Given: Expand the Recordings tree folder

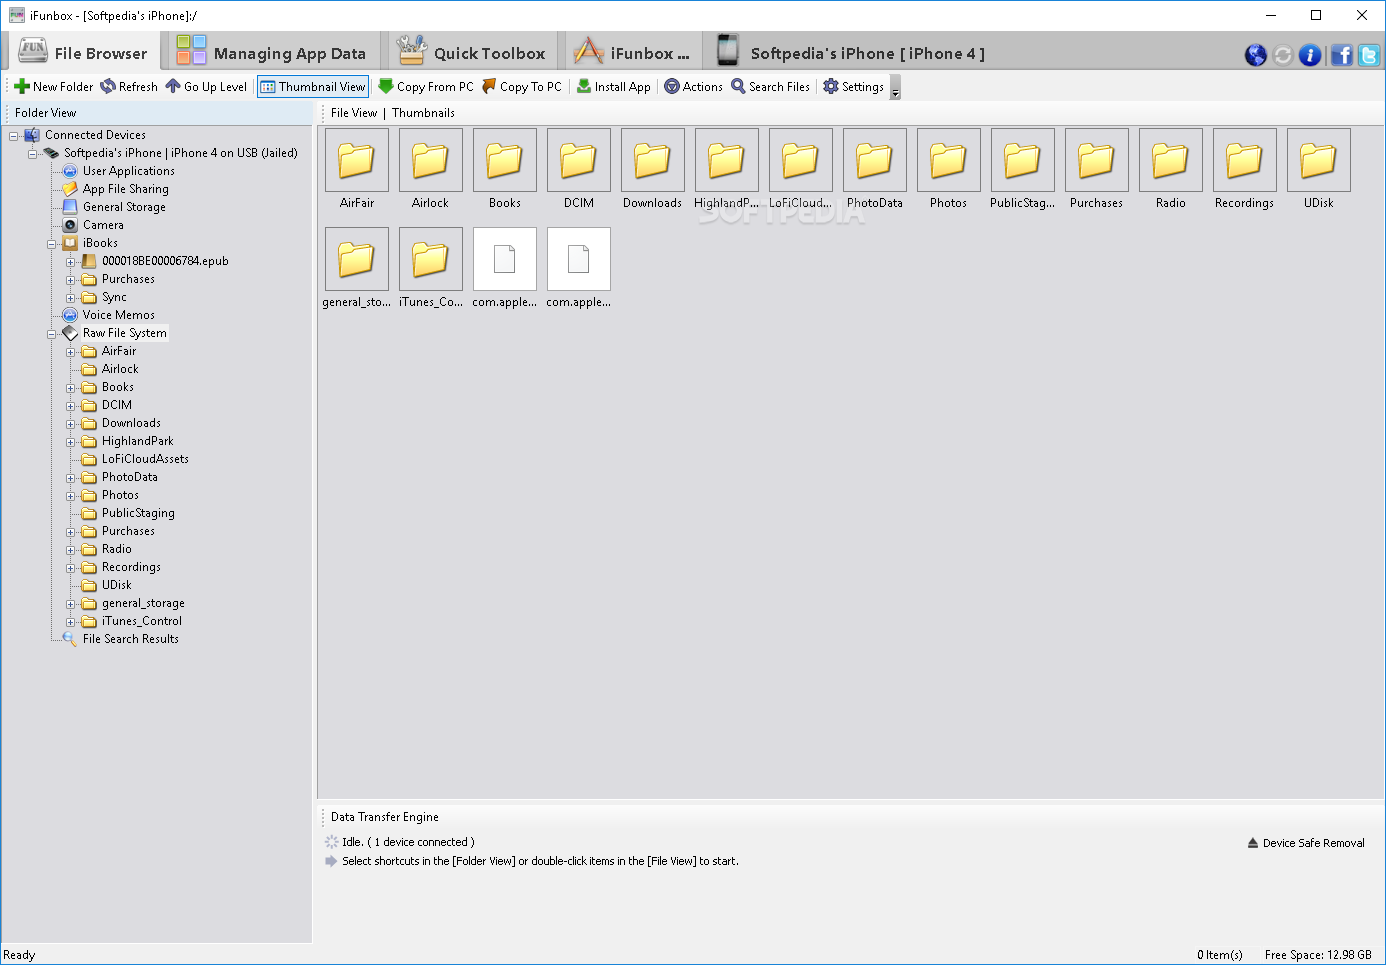Looking at the screenshot, I should [x=71, y=568].
